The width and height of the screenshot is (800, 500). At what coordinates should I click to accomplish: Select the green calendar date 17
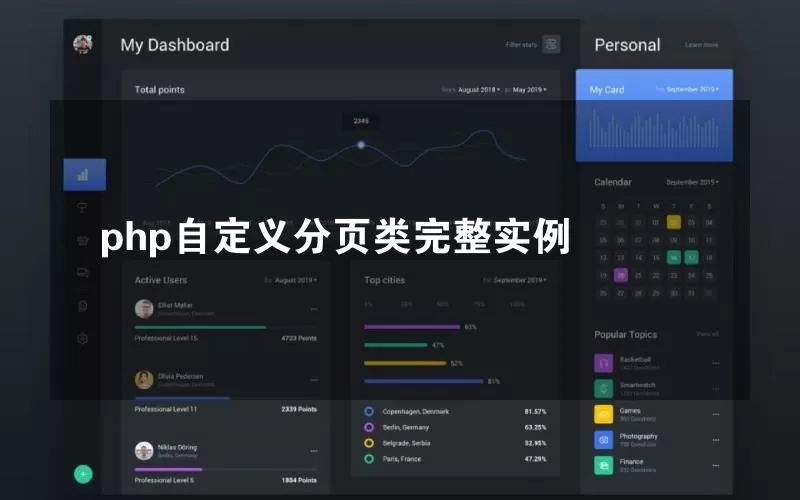(x=691, y=258)
